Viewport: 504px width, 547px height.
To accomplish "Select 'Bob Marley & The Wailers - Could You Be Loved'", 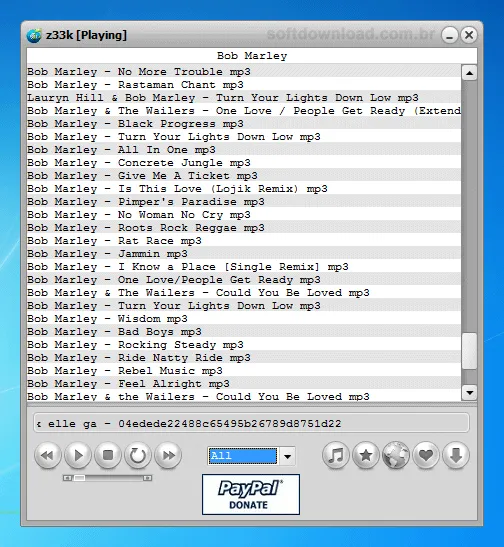I will 244,293.
